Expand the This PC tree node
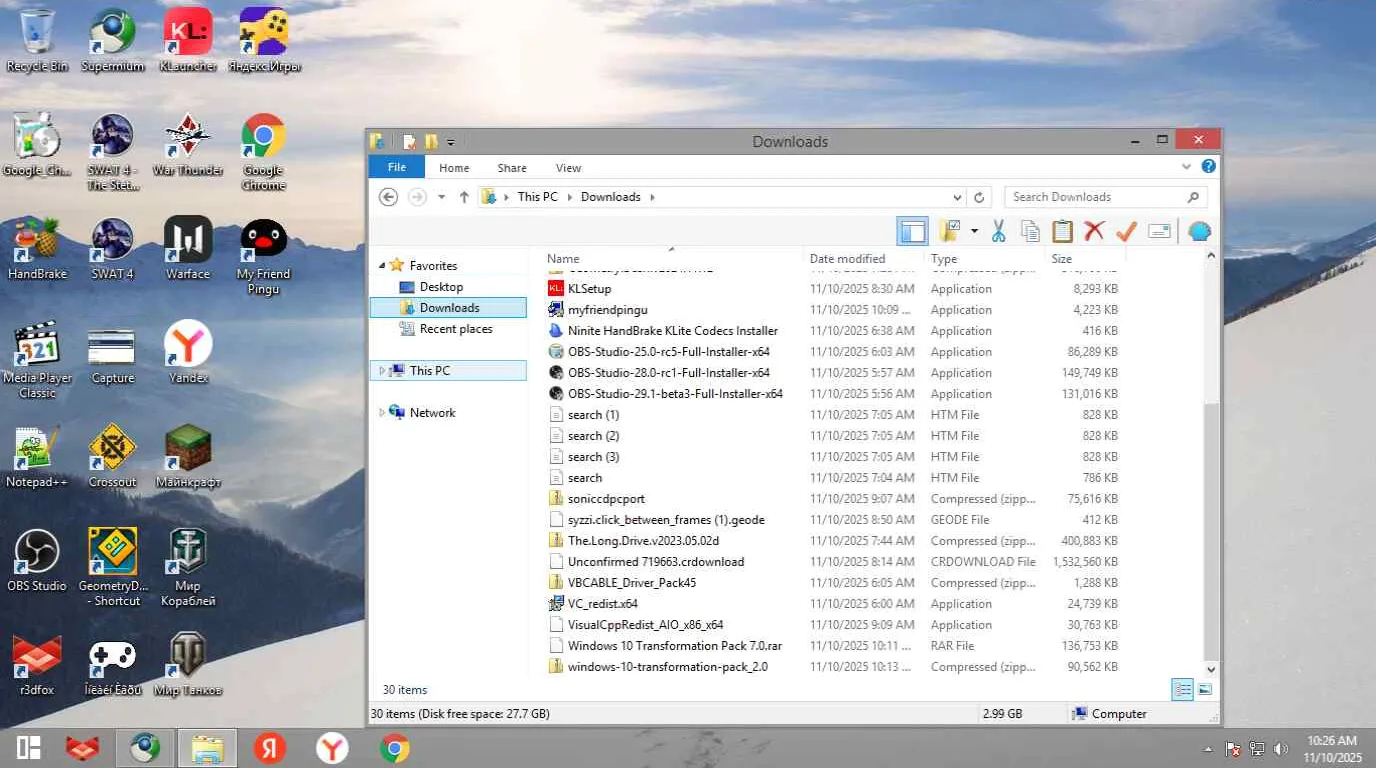The image size is (1376, 768). pyautogui.click(x=381, y=371)
